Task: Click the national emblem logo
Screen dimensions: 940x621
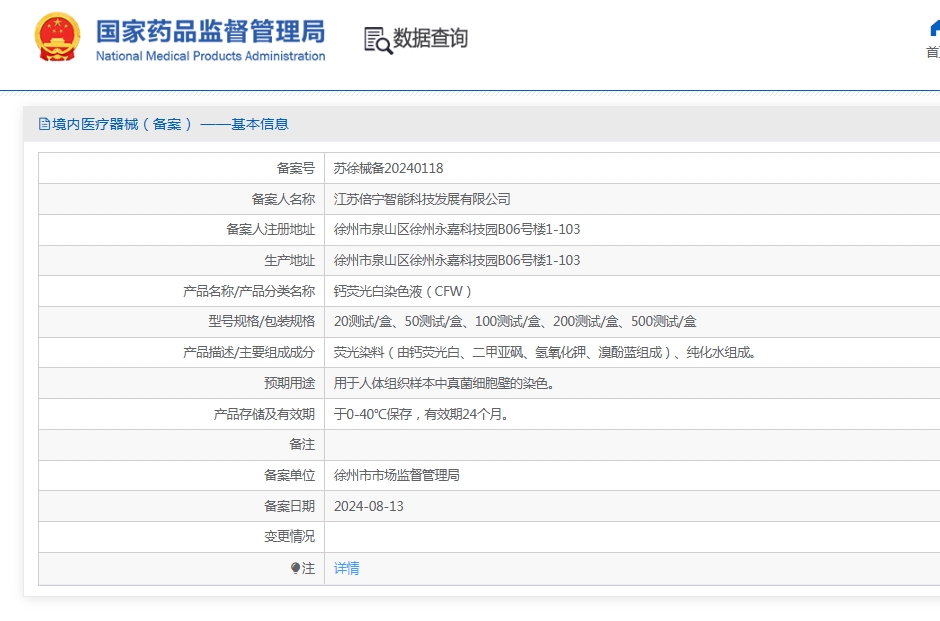Action: click(x=57, y=37)
